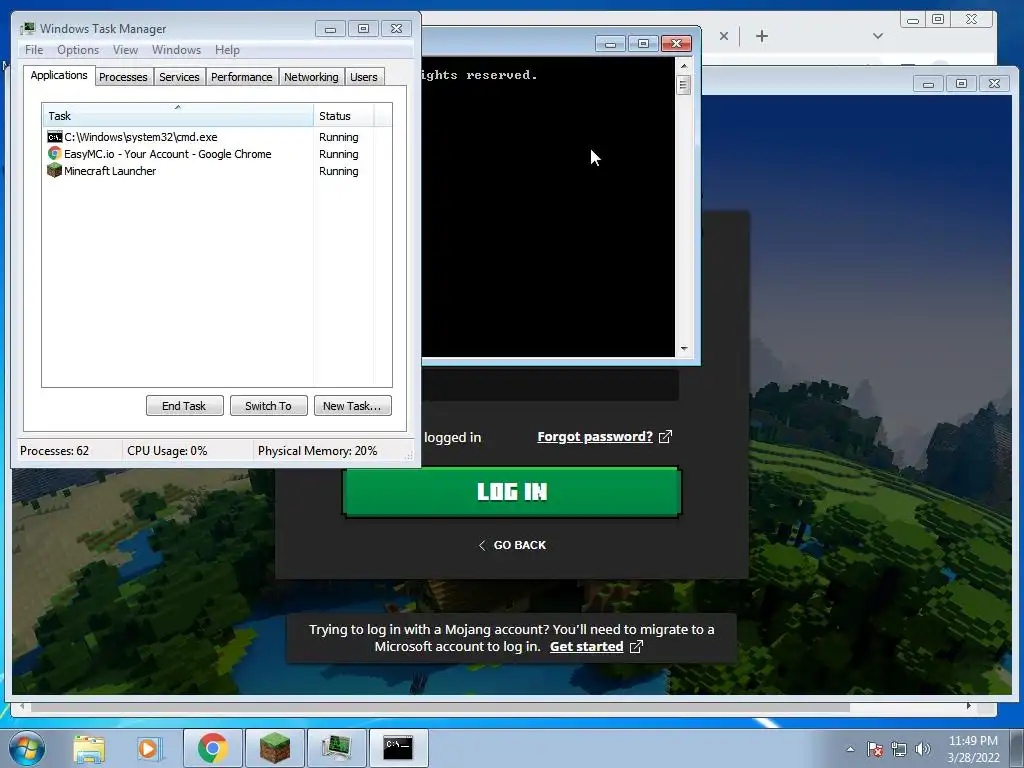The image size is (1024, 768).
Task: Open the Forgot password? link
Action: coord(595,437)
